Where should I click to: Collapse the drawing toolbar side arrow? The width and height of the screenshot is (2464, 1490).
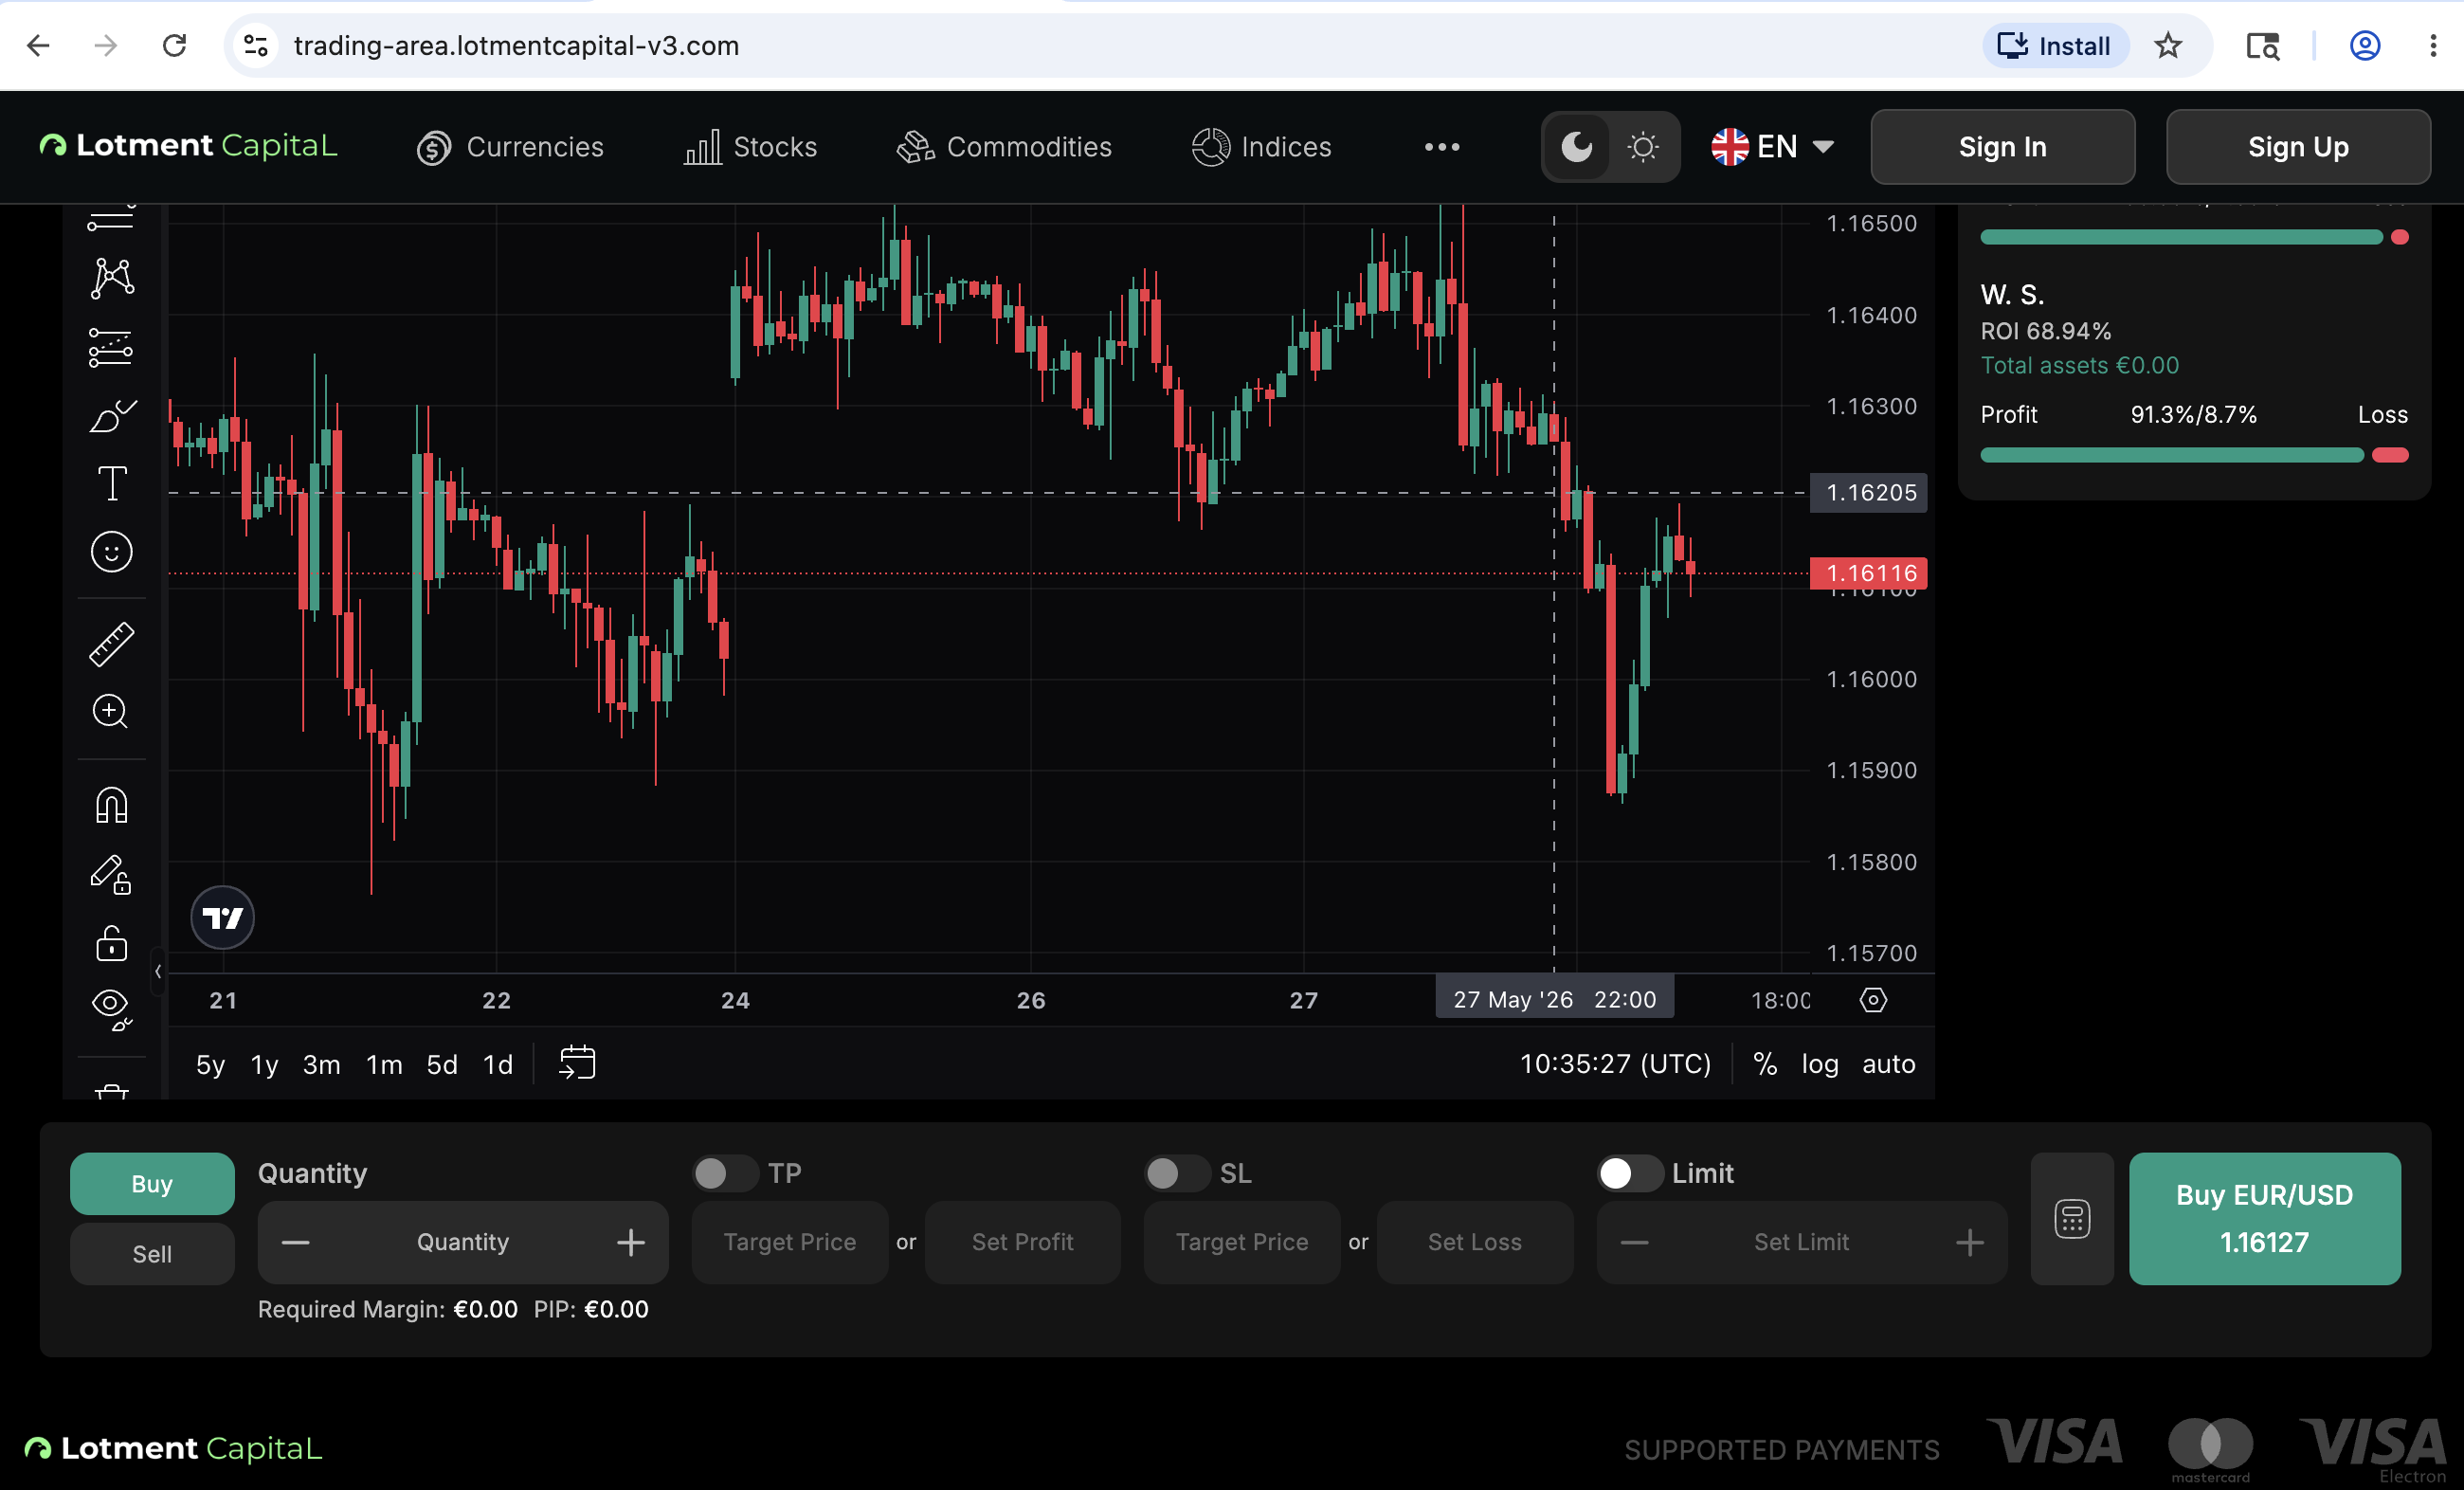[x=158, y=971]
